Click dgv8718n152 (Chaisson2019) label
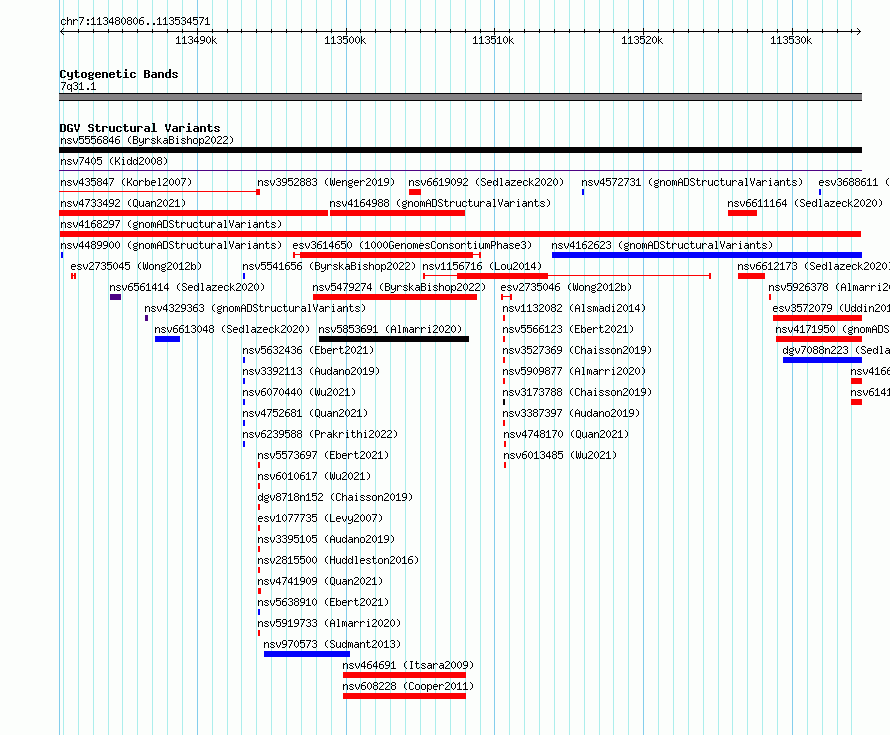The height and width of the screenshot is (735, 890). (x=335, y=497)
